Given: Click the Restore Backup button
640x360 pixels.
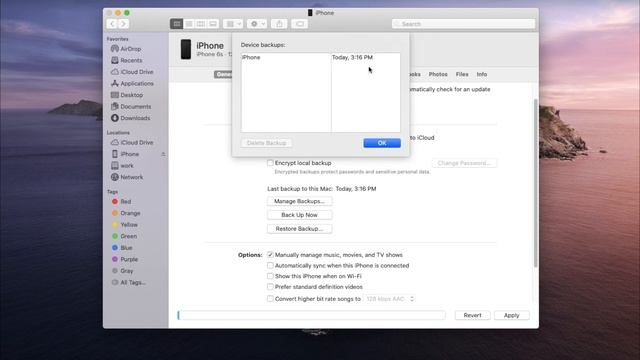Looking at the screenshot, I should click(300, 229).
